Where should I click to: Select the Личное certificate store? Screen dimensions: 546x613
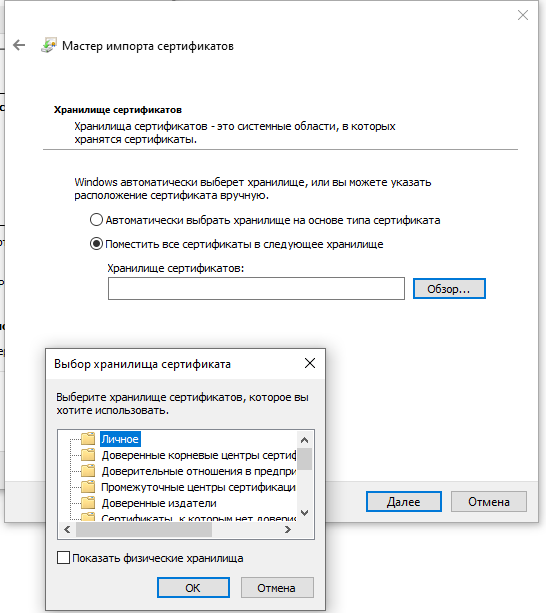(120, 439)
